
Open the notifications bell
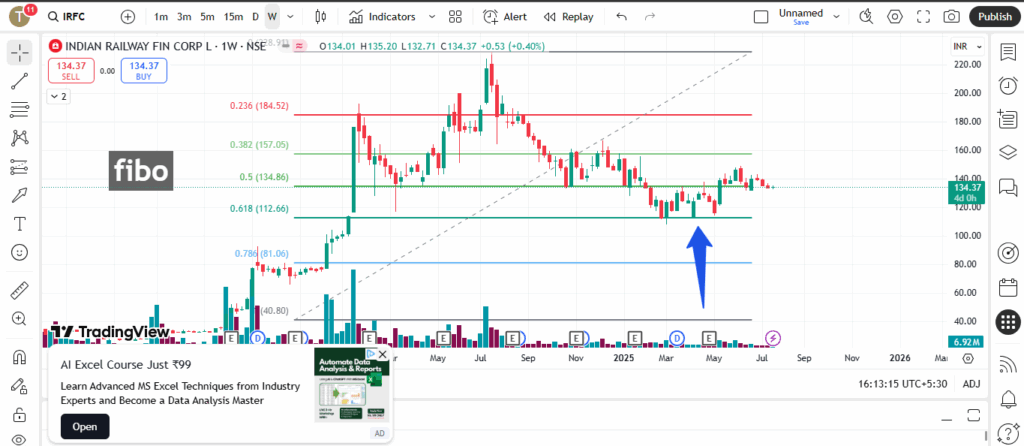(1008, 399)
